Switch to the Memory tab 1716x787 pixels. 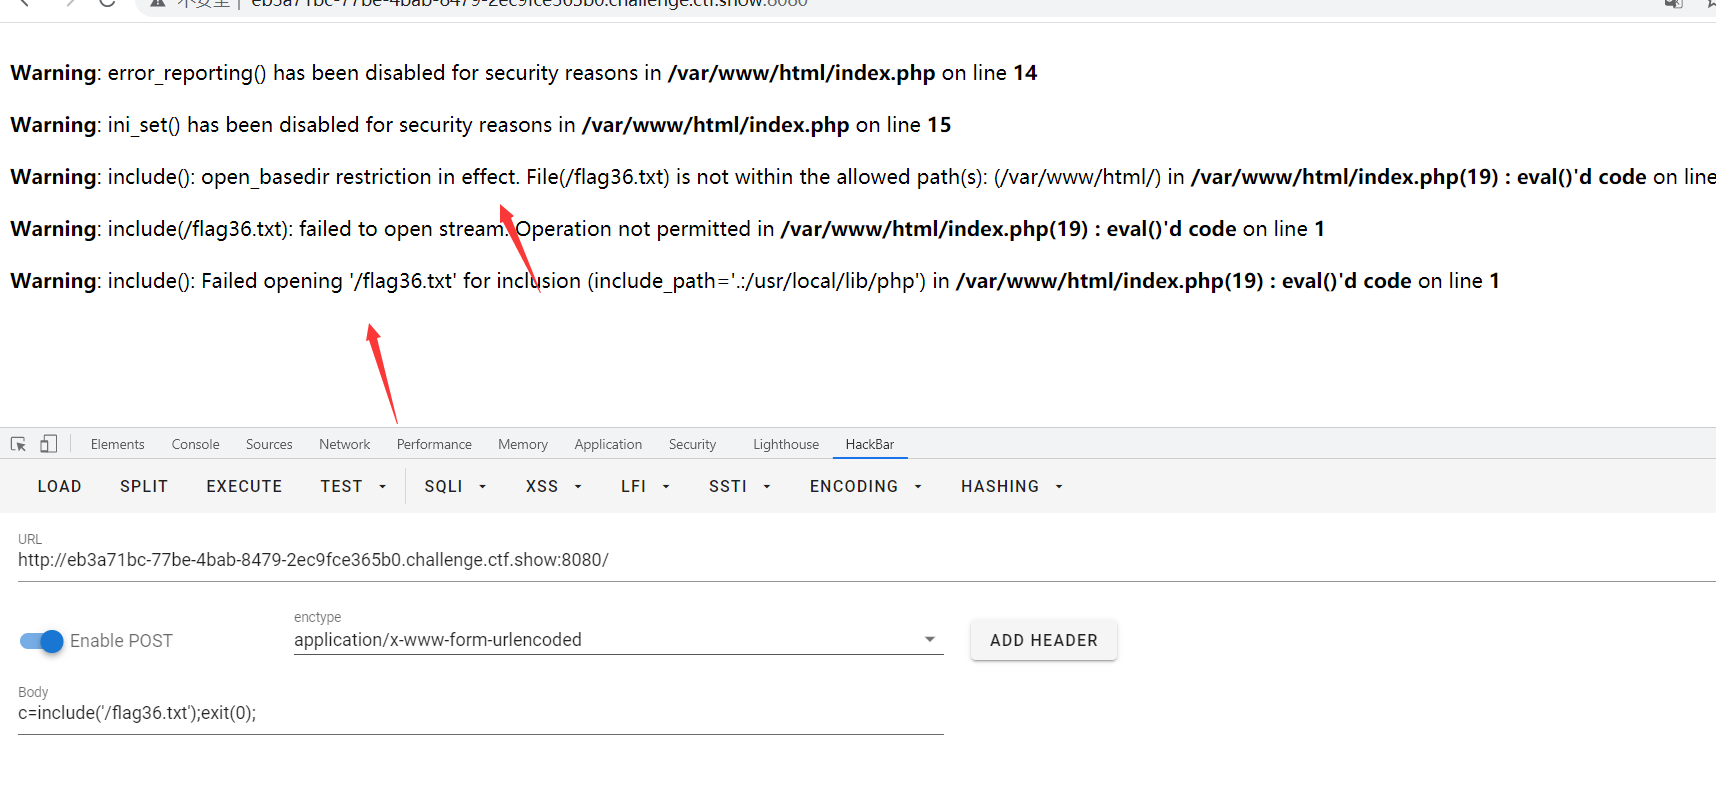pyautogui.click(x=523, y=444)
